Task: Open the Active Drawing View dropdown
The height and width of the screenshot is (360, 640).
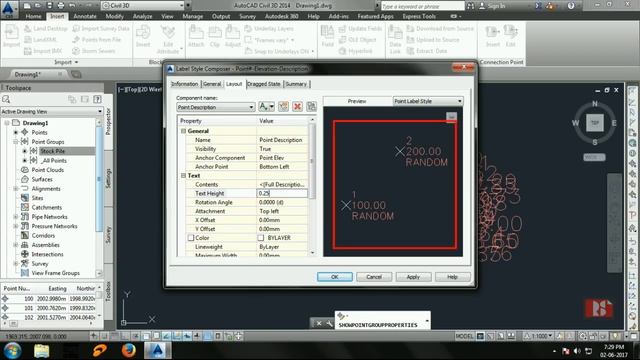Action: click(100, 111)
